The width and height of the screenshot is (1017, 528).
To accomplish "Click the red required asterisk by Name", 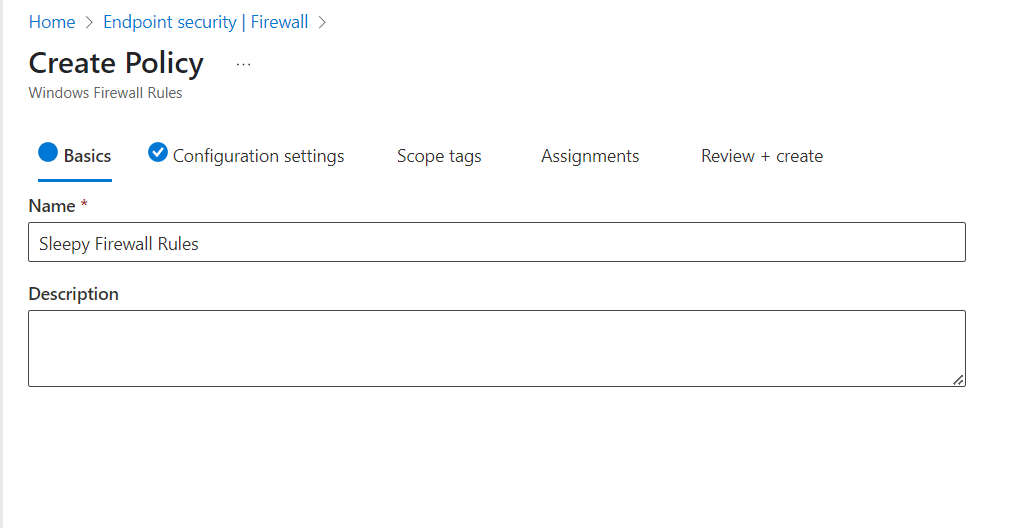I will 84,205.
